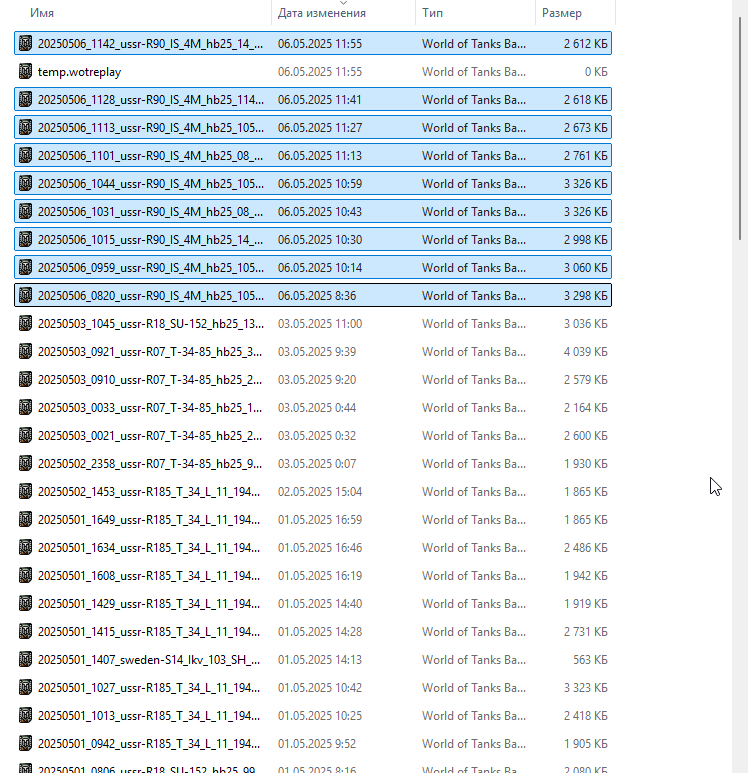Select the 563 КБ sweden replay file
This screenshot has height=773, width=748.
313,660
